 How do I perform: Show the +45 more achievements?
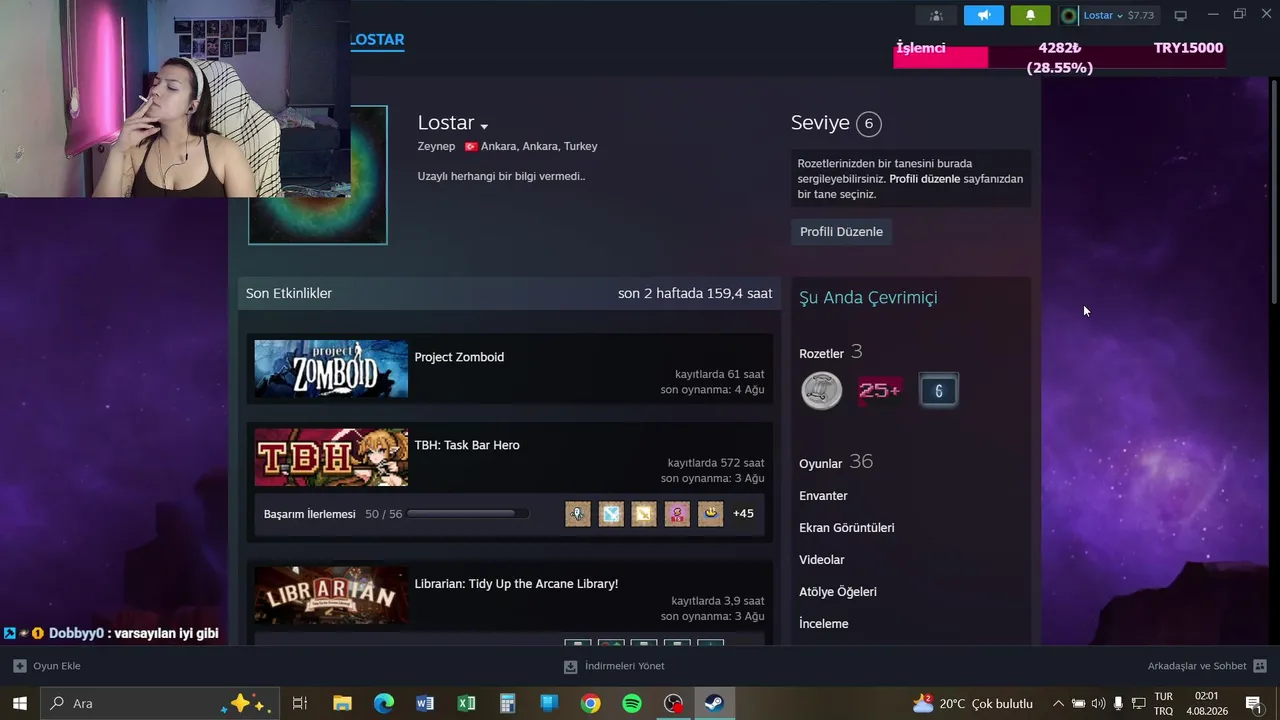point(743,514)
